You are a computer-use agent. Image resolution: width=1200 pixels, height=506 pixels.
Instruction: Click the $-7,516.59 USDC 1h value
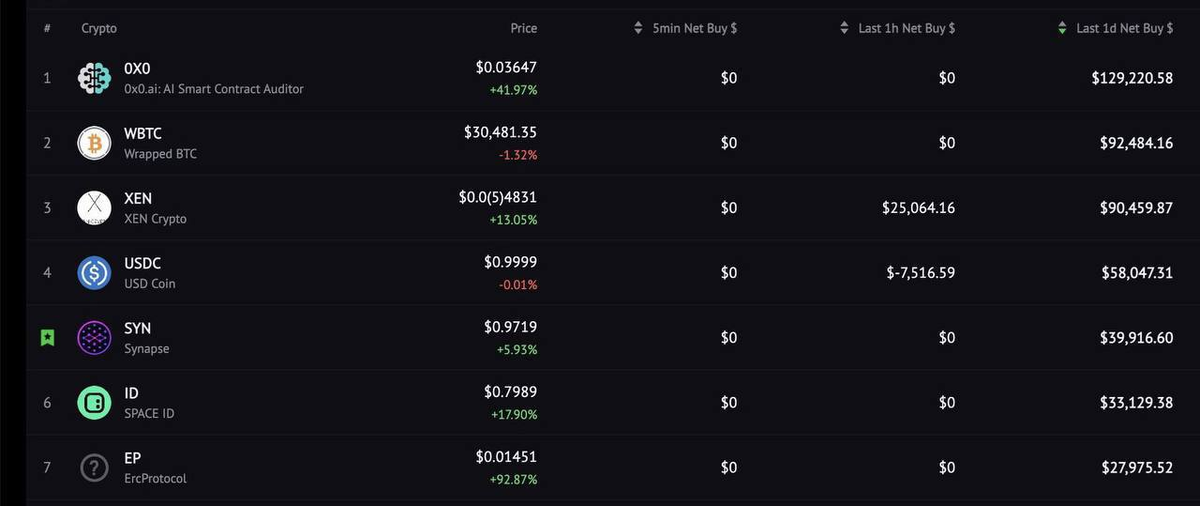(918, 273)
